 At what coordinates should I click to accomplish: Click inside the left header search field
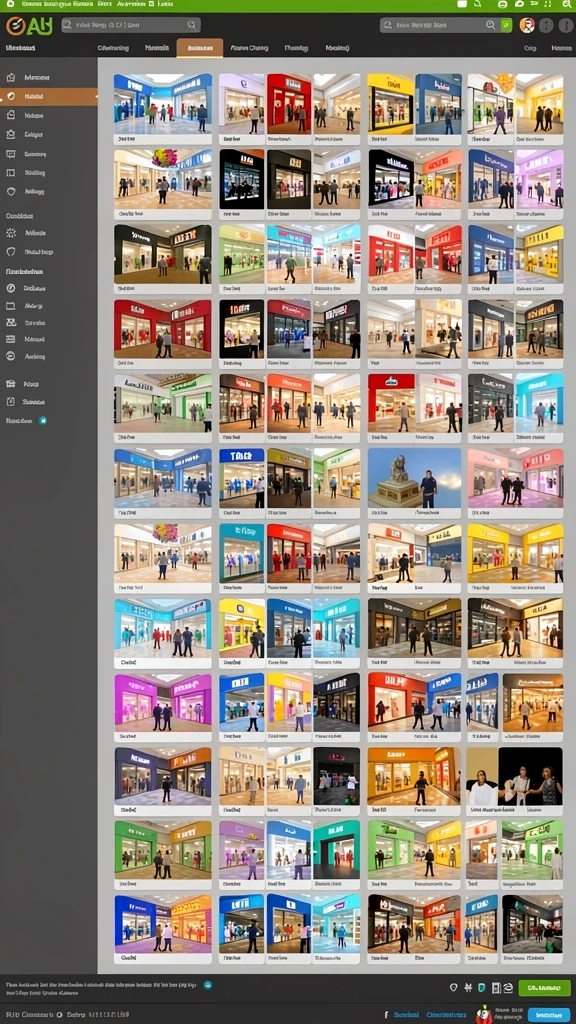131,25
